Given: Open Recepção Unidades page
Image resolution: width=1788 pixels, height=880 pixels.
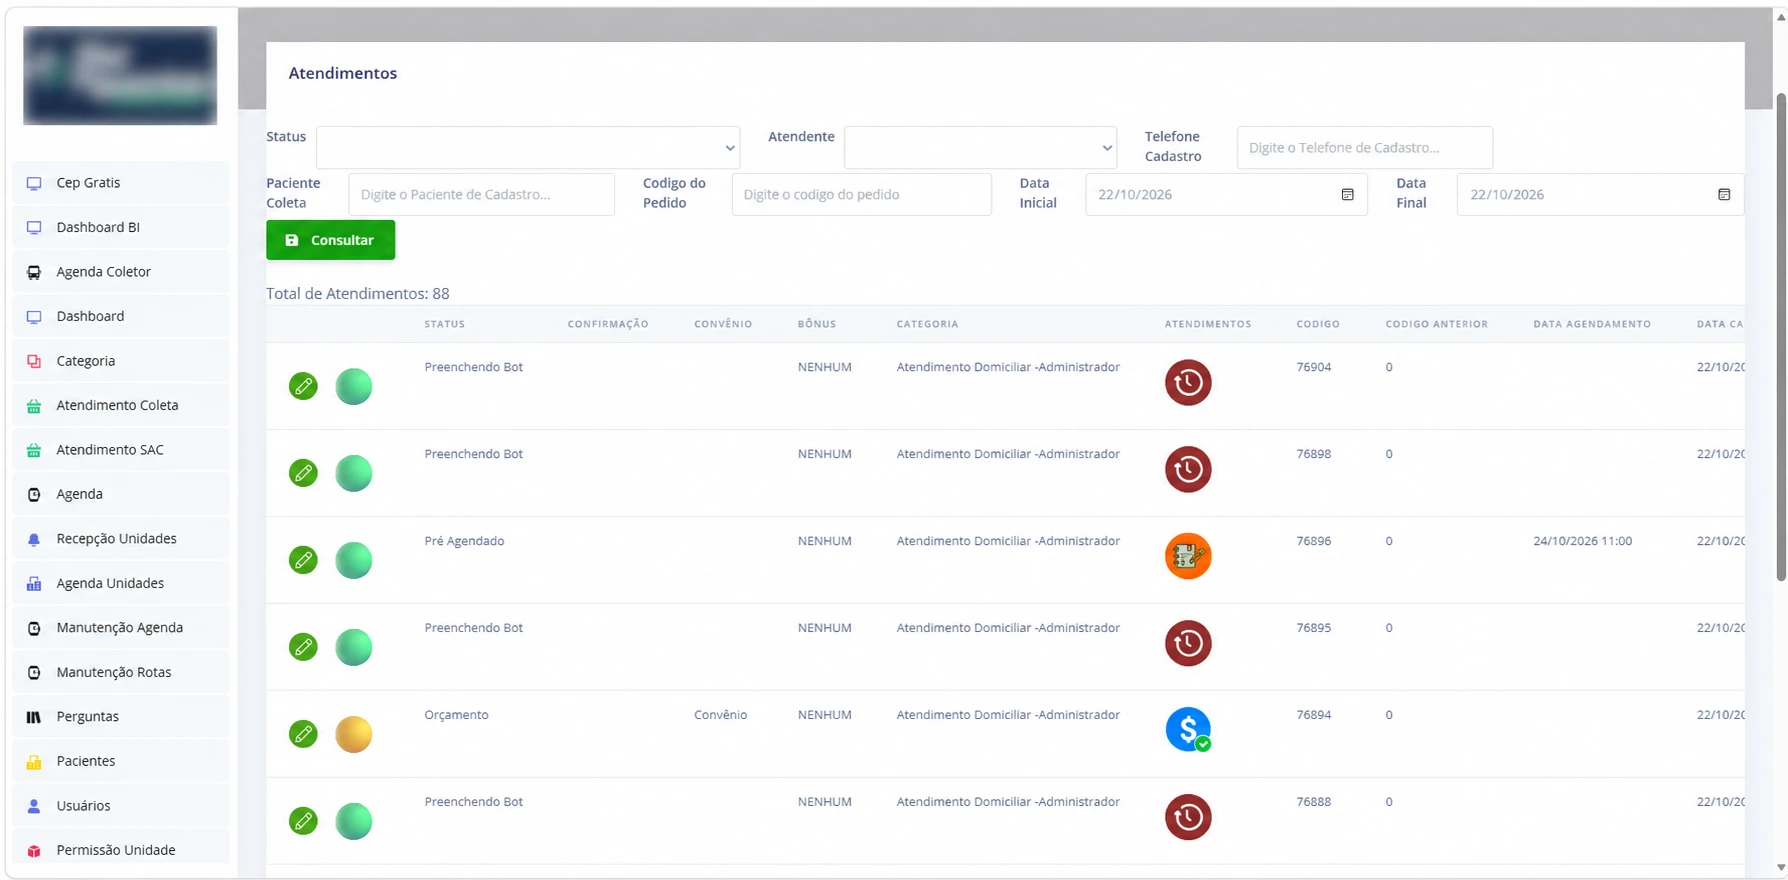Looking at the screenshot, I should [120, 539].
